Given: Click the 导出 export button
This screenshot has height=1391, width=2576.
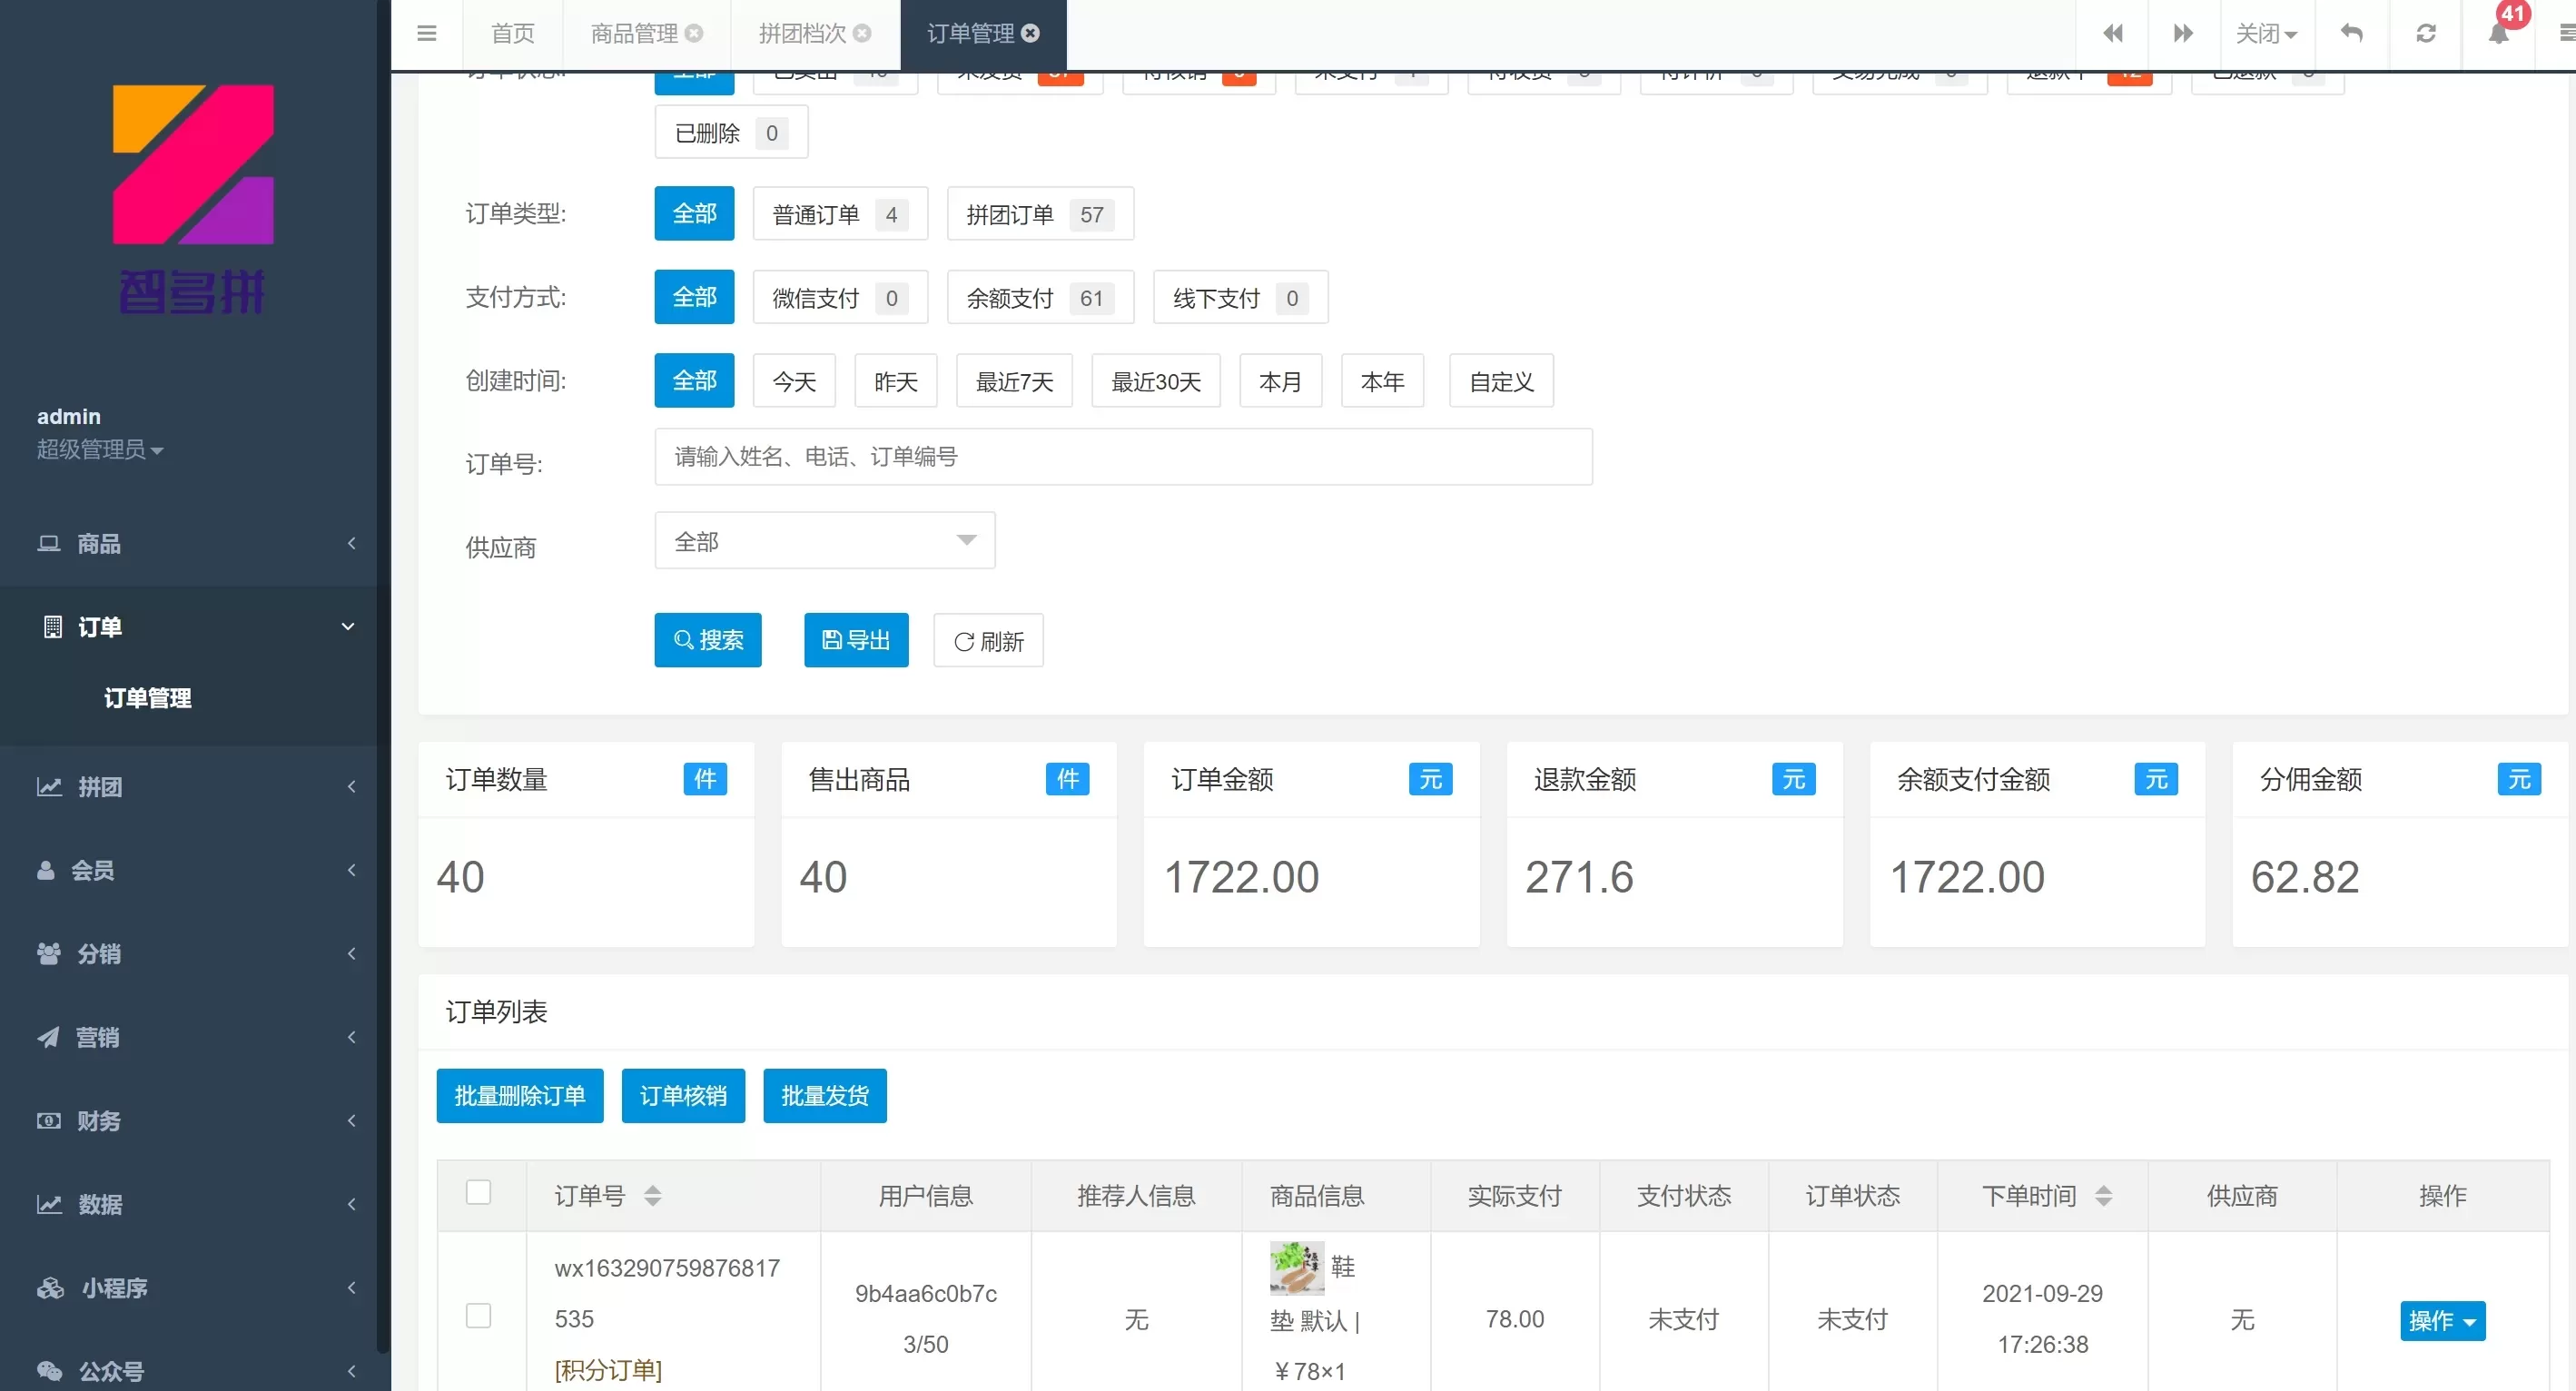Looking at the screenshot, I should [x=856, y=640].
